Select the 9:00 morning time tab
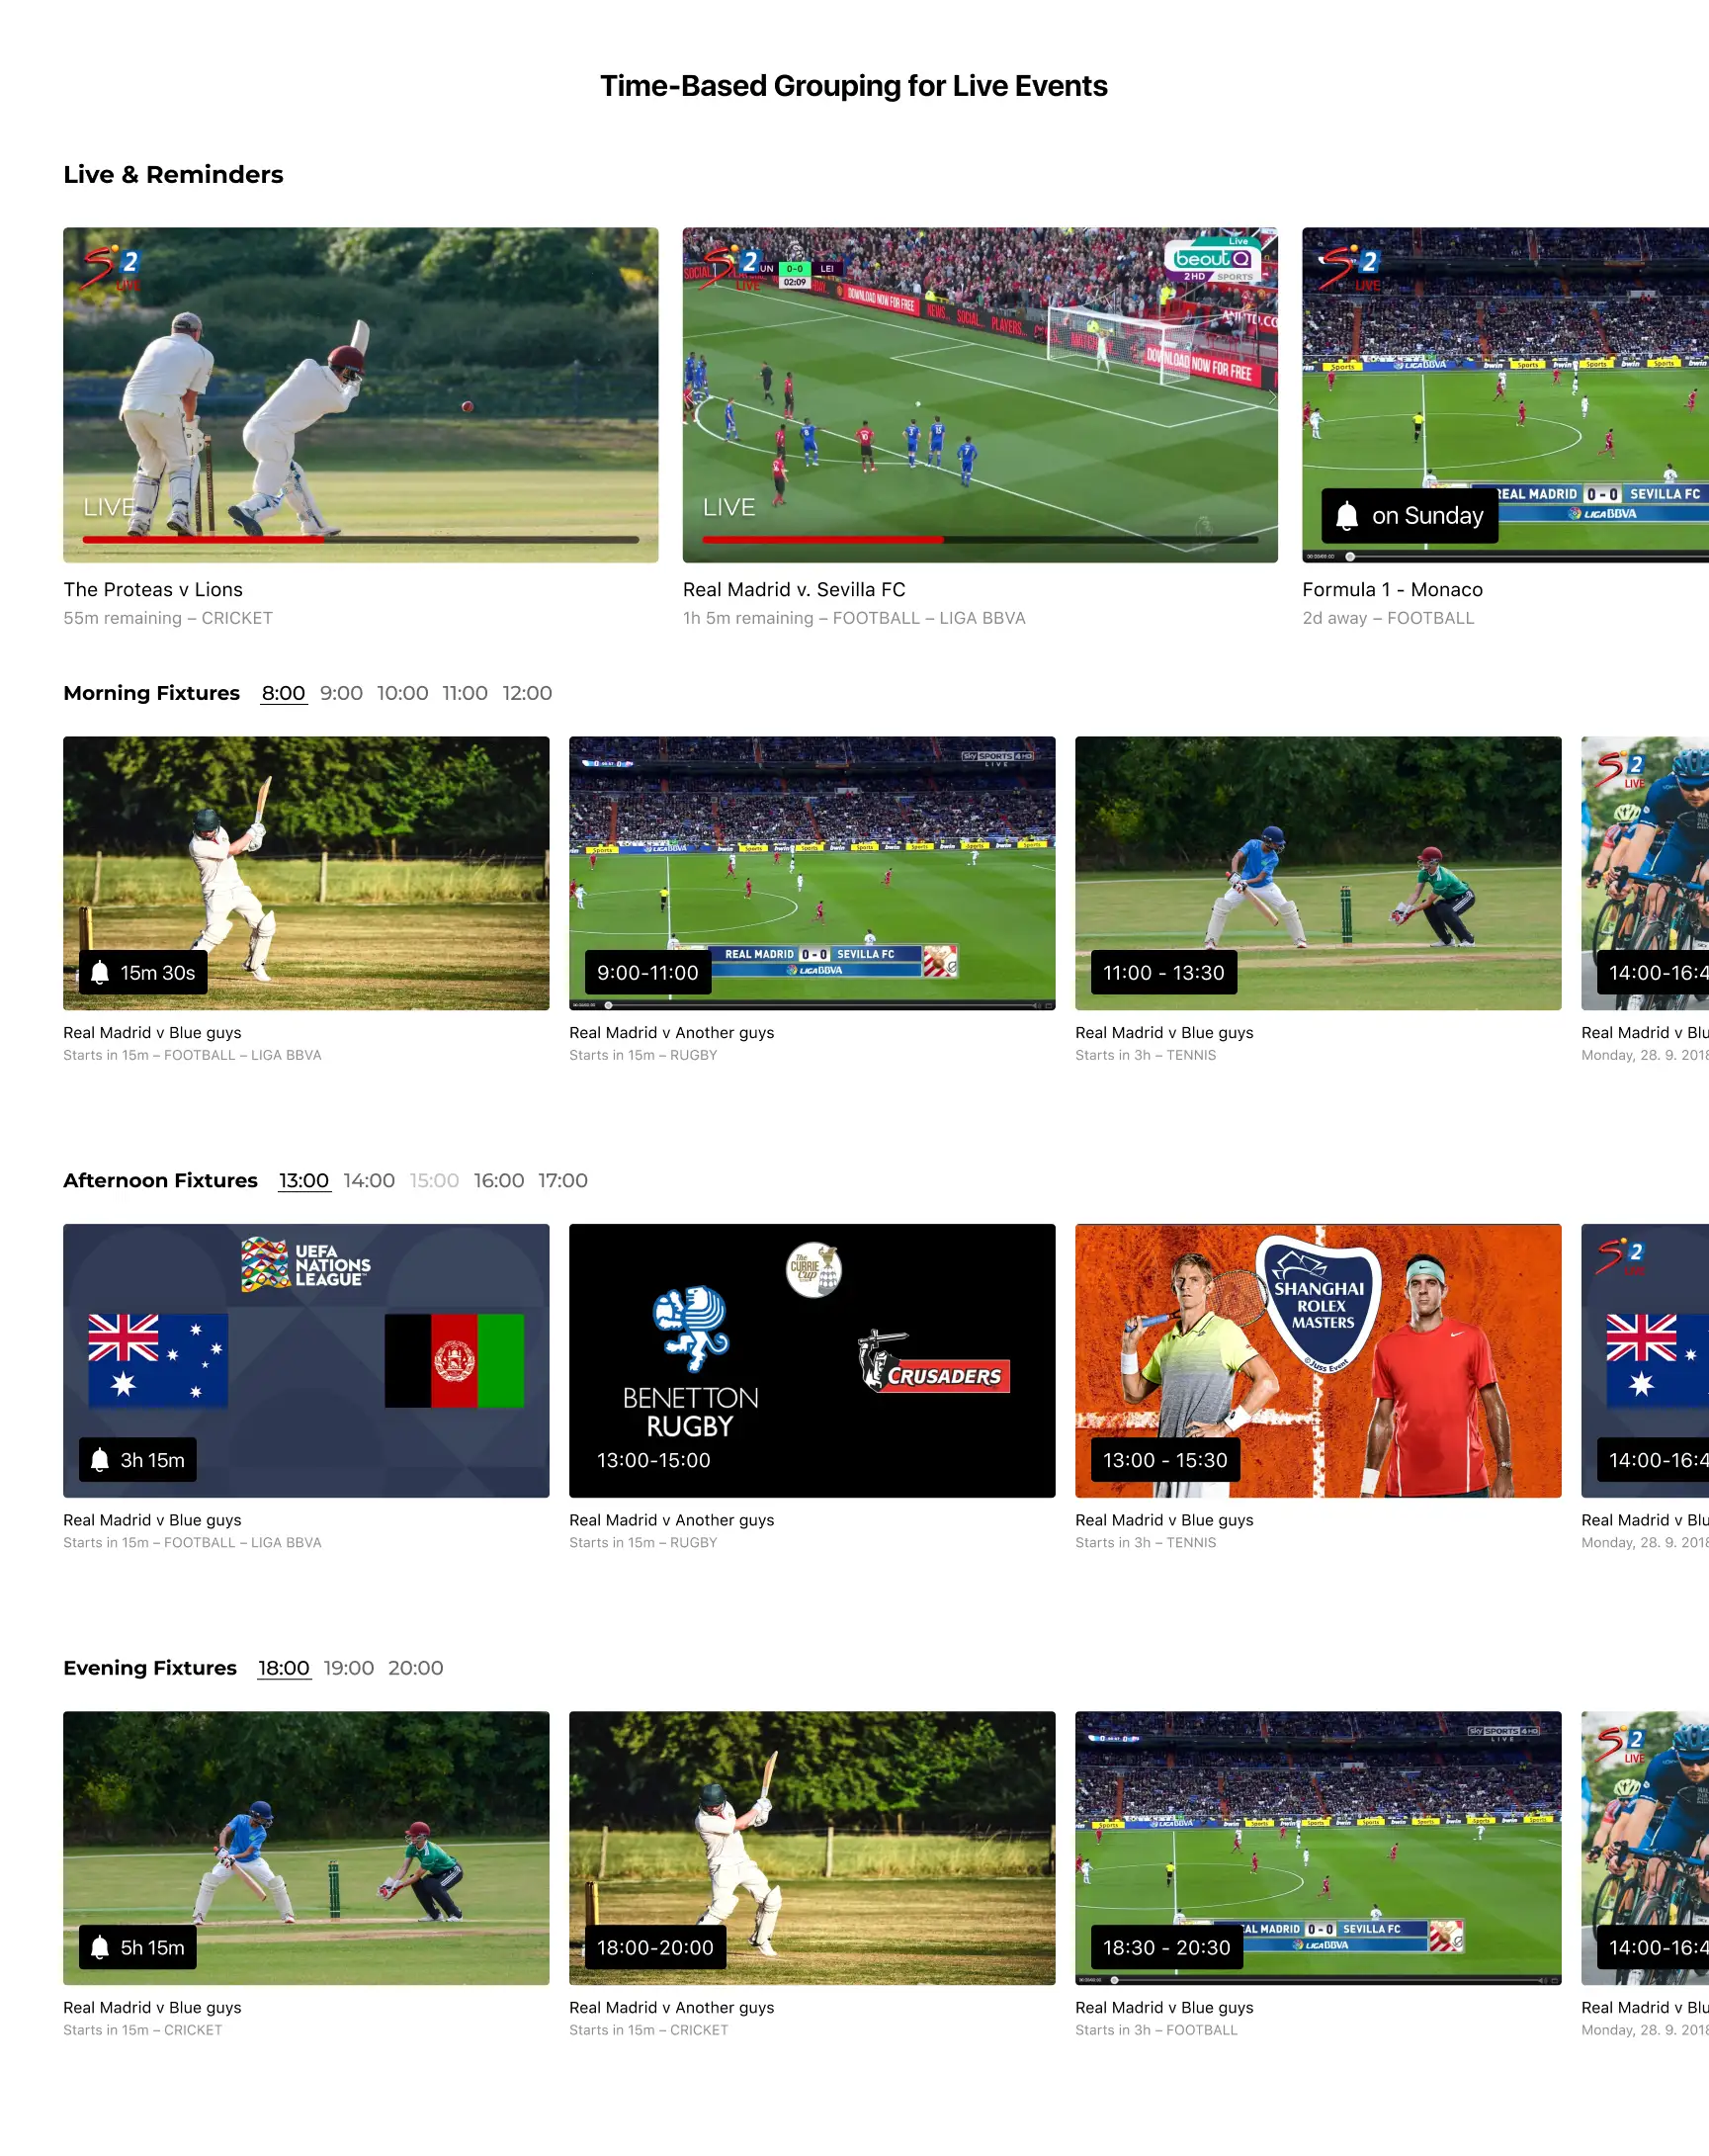The width and height of the screenshot is (1709, 2156). click(341, 693)
